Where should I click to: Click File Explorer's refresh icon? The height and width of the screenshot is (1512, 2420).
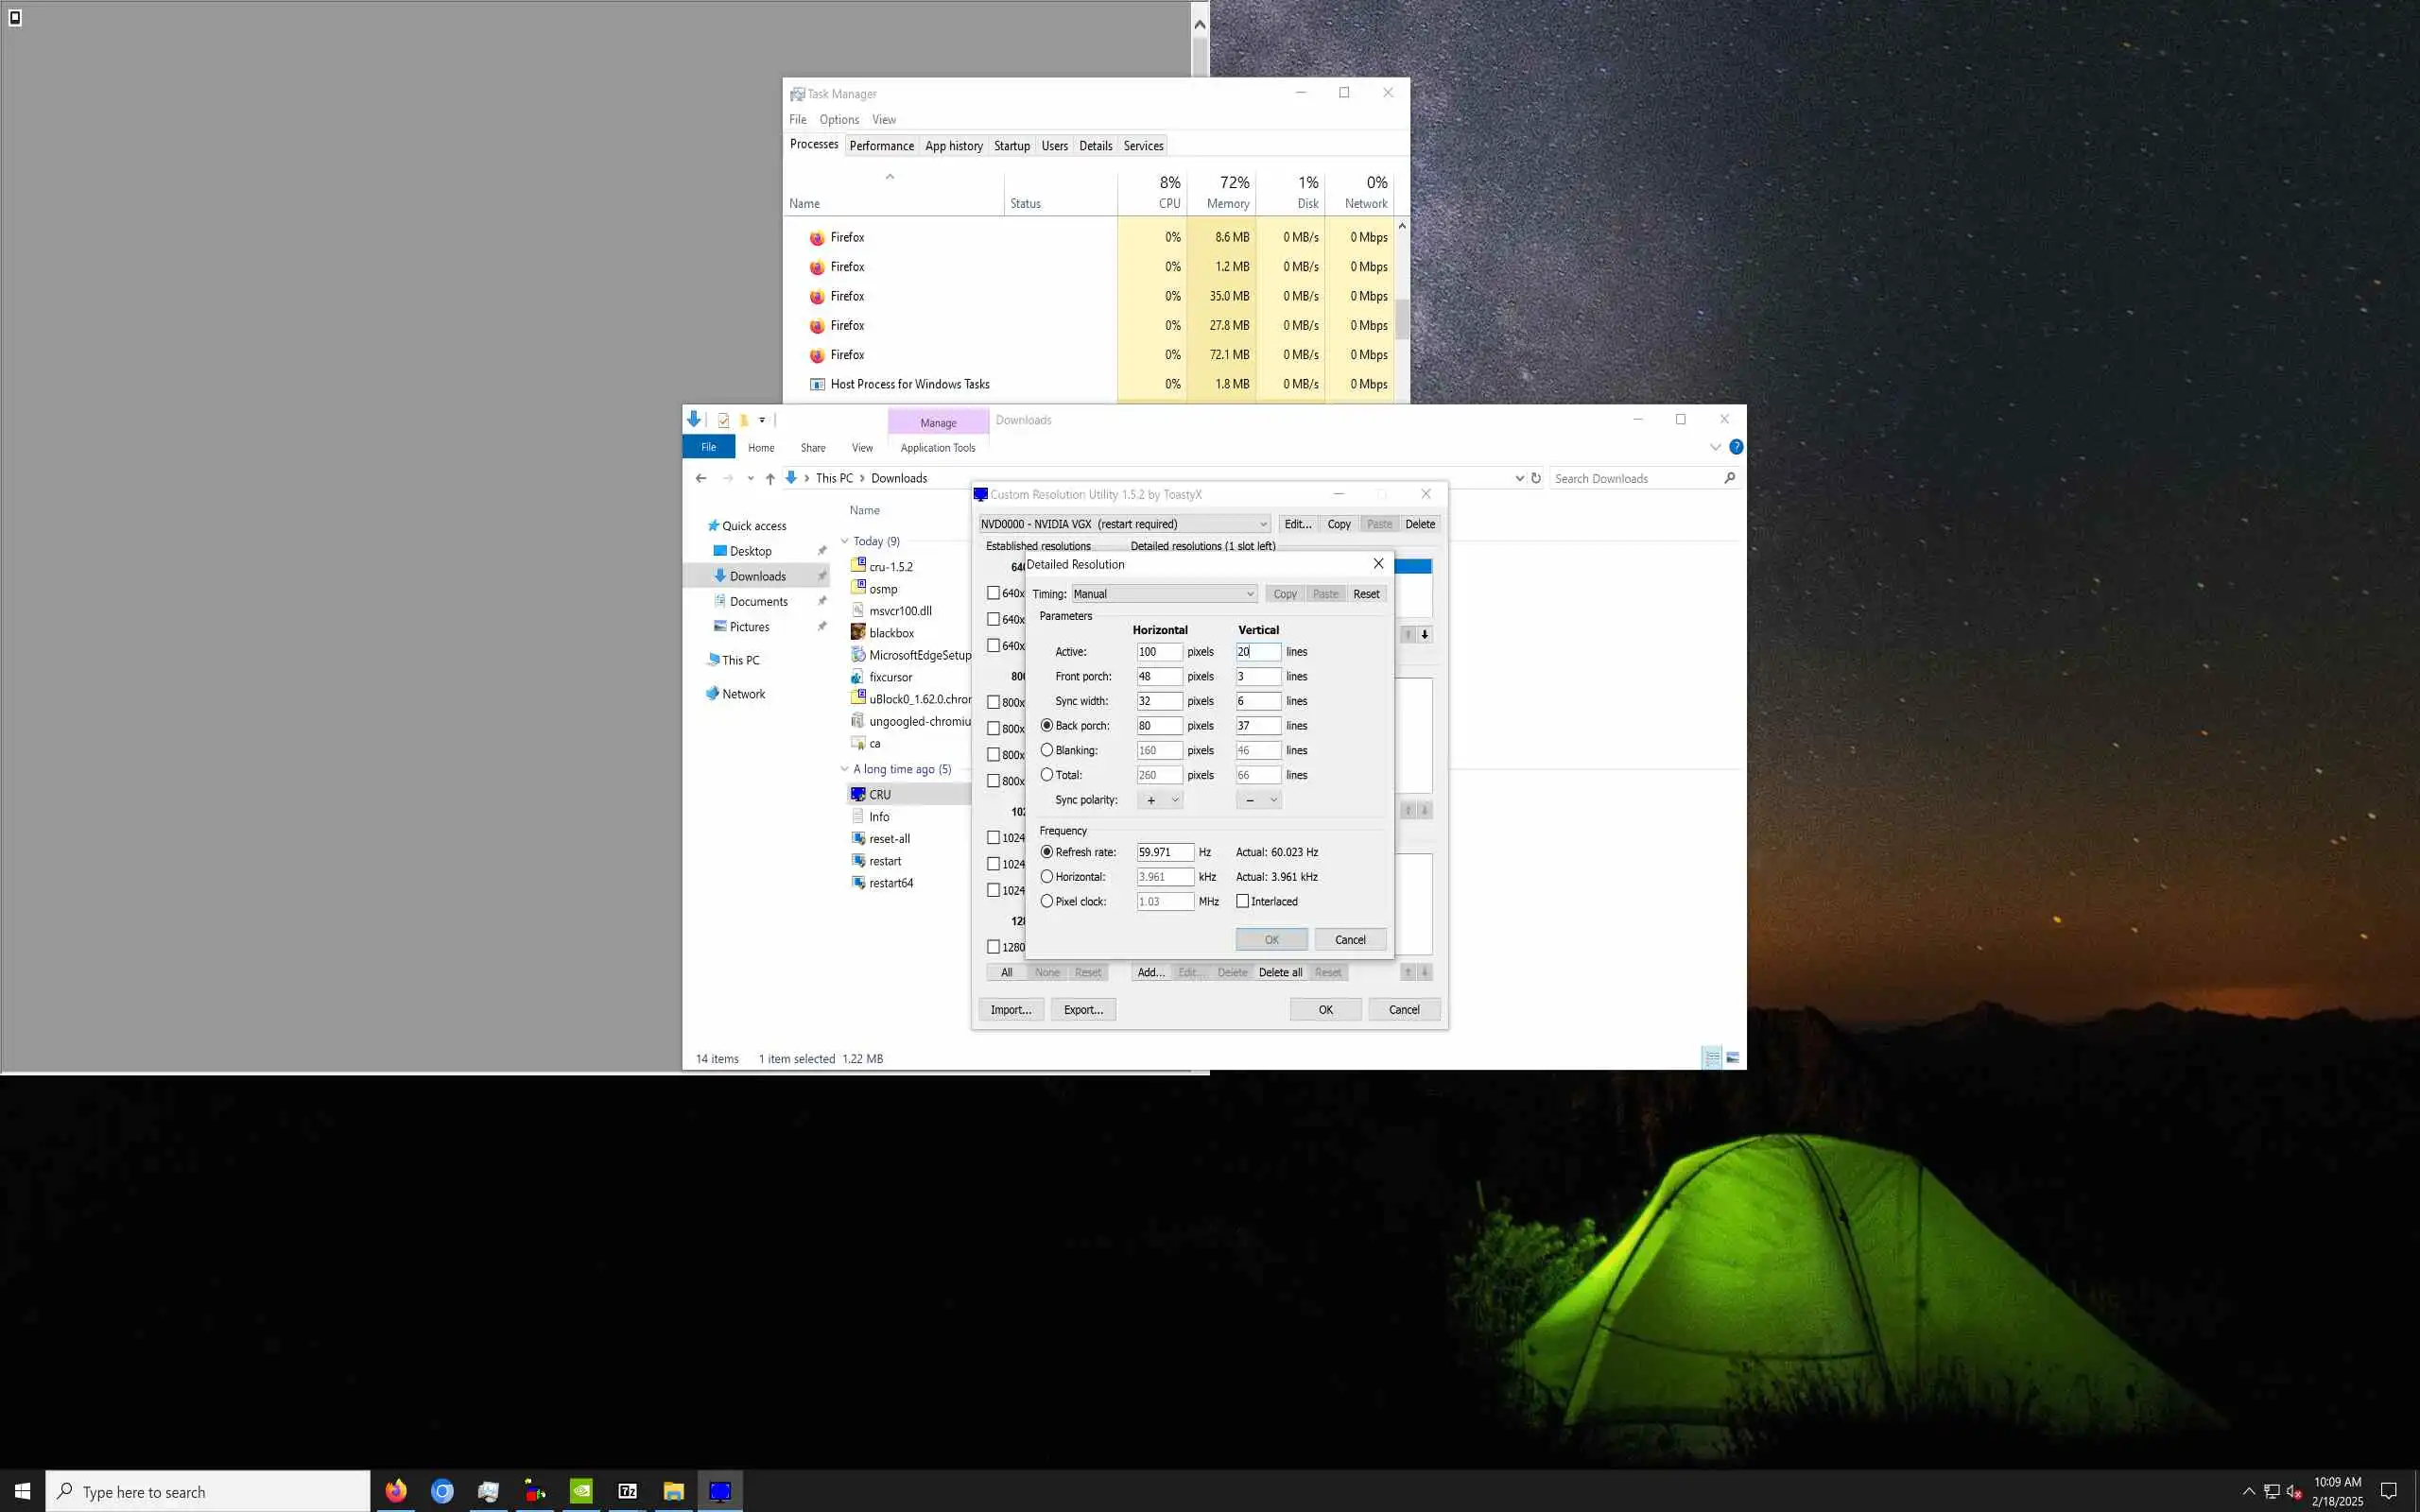(x=1536, y=478)
